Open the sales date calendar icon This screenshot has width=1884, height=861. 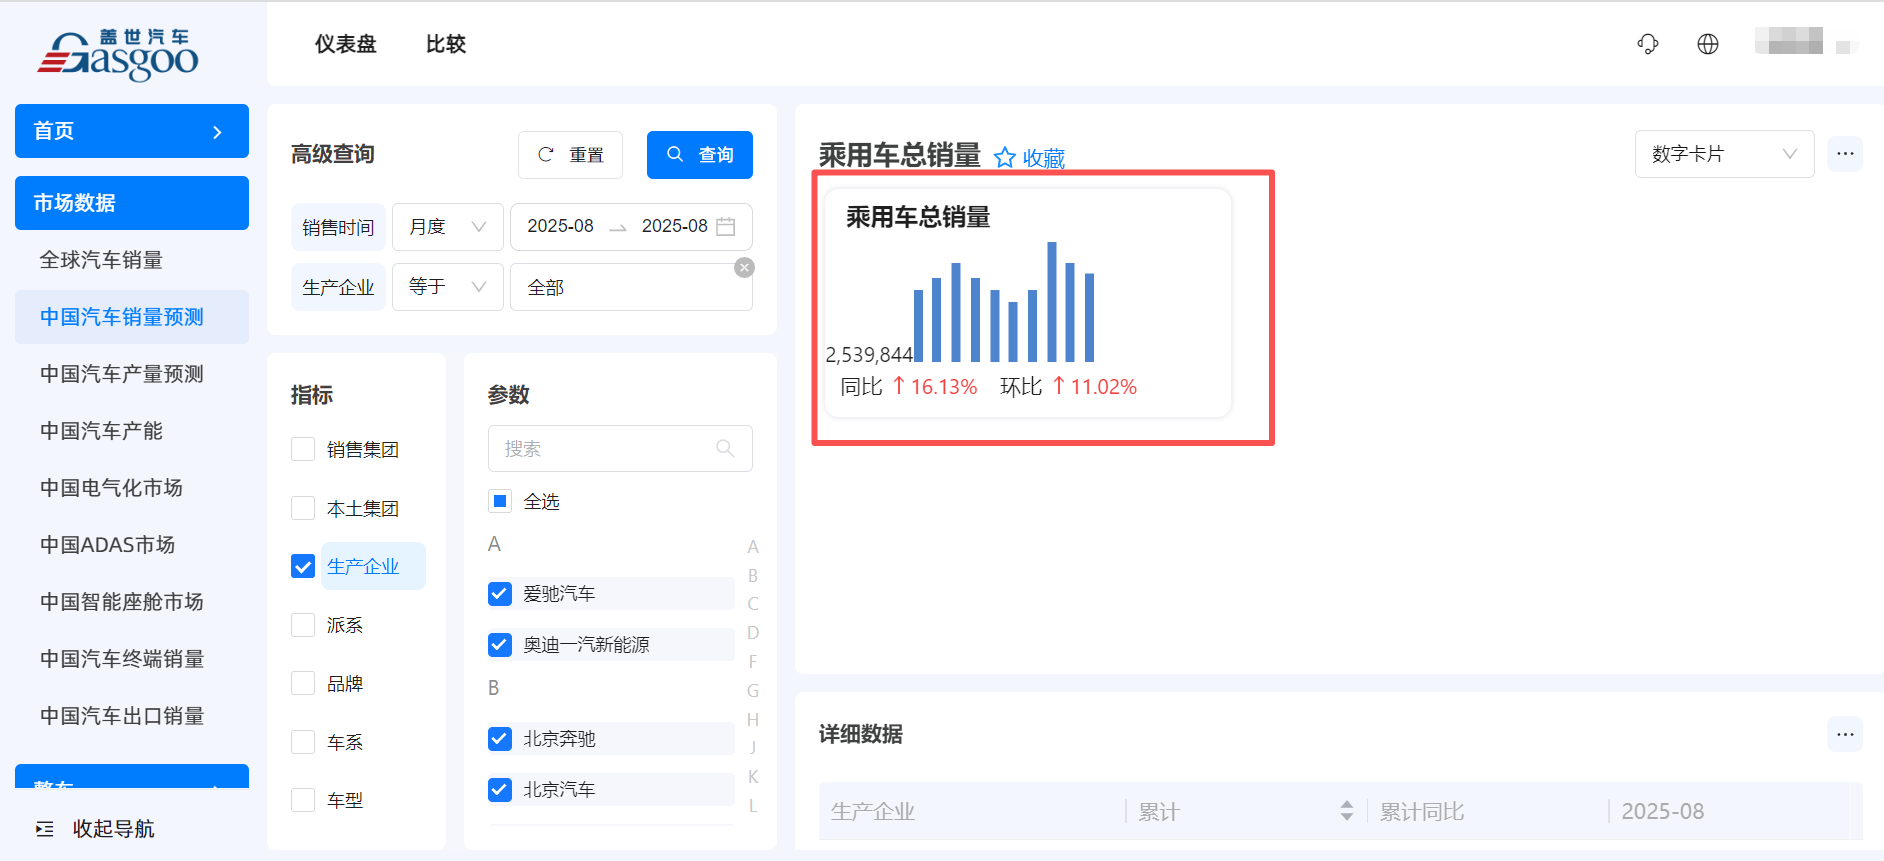[726, 227]
